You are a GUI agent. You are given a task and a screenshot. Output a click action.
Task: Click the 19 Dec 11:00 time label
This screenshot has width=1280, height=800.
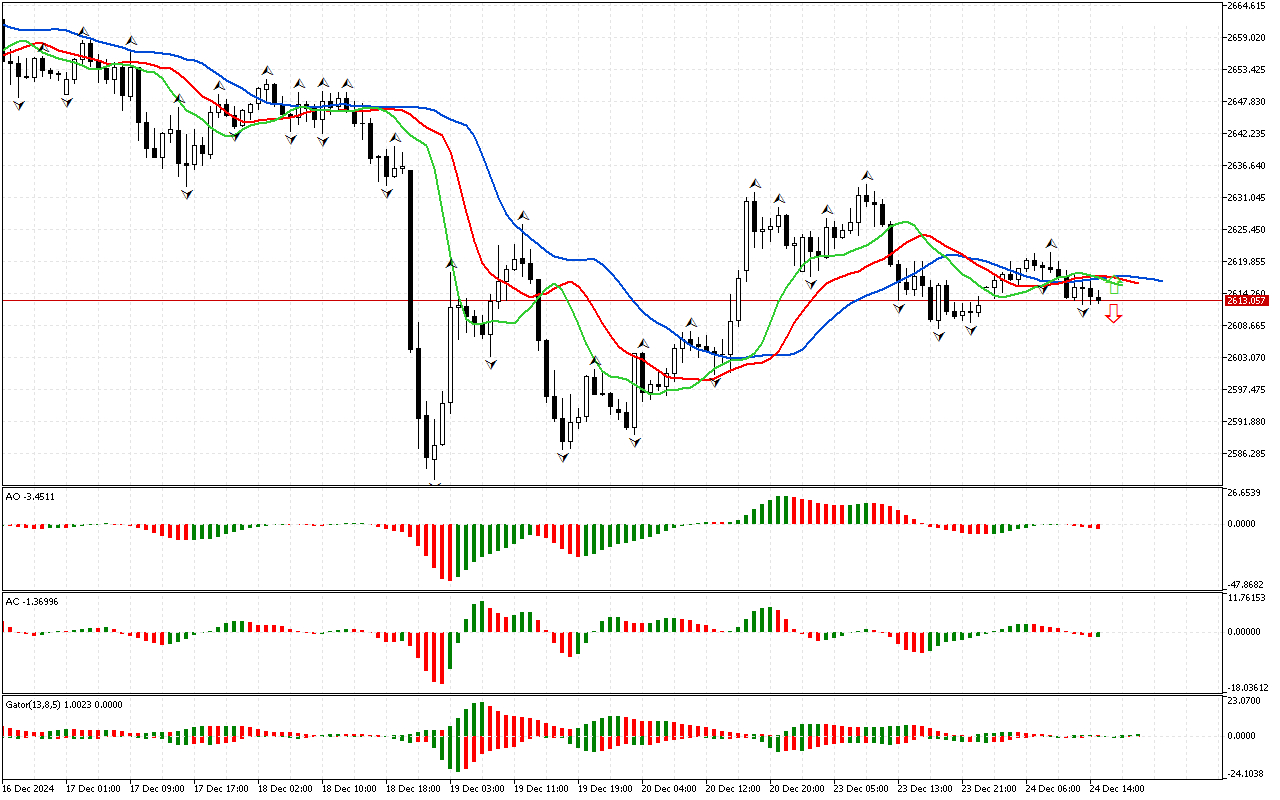[x=541, y=789]
